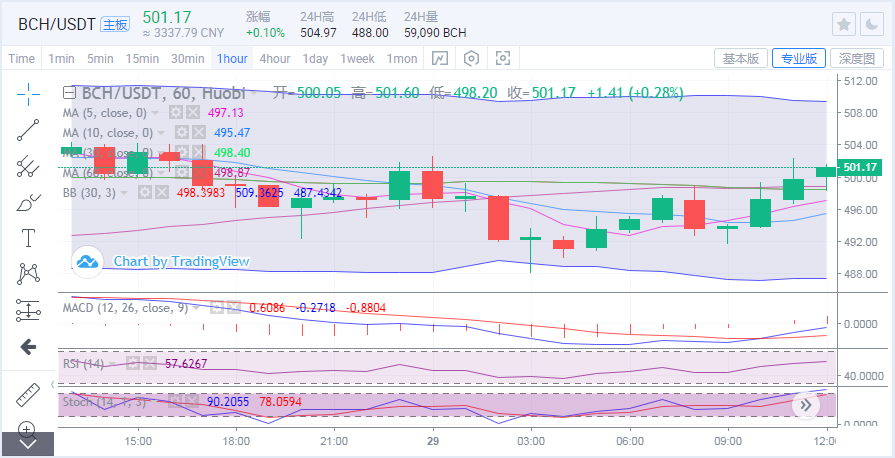The width and height of the screenshot is (895, 458).
Task: Open settings gear for MA 60 indicator
Action: 182,172
